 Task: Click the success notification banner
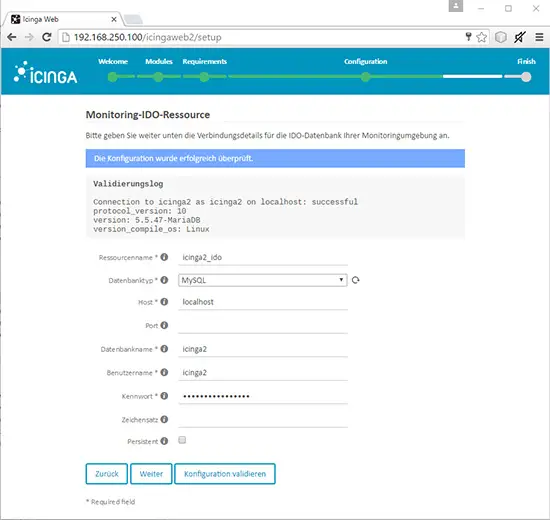(275, 158)
